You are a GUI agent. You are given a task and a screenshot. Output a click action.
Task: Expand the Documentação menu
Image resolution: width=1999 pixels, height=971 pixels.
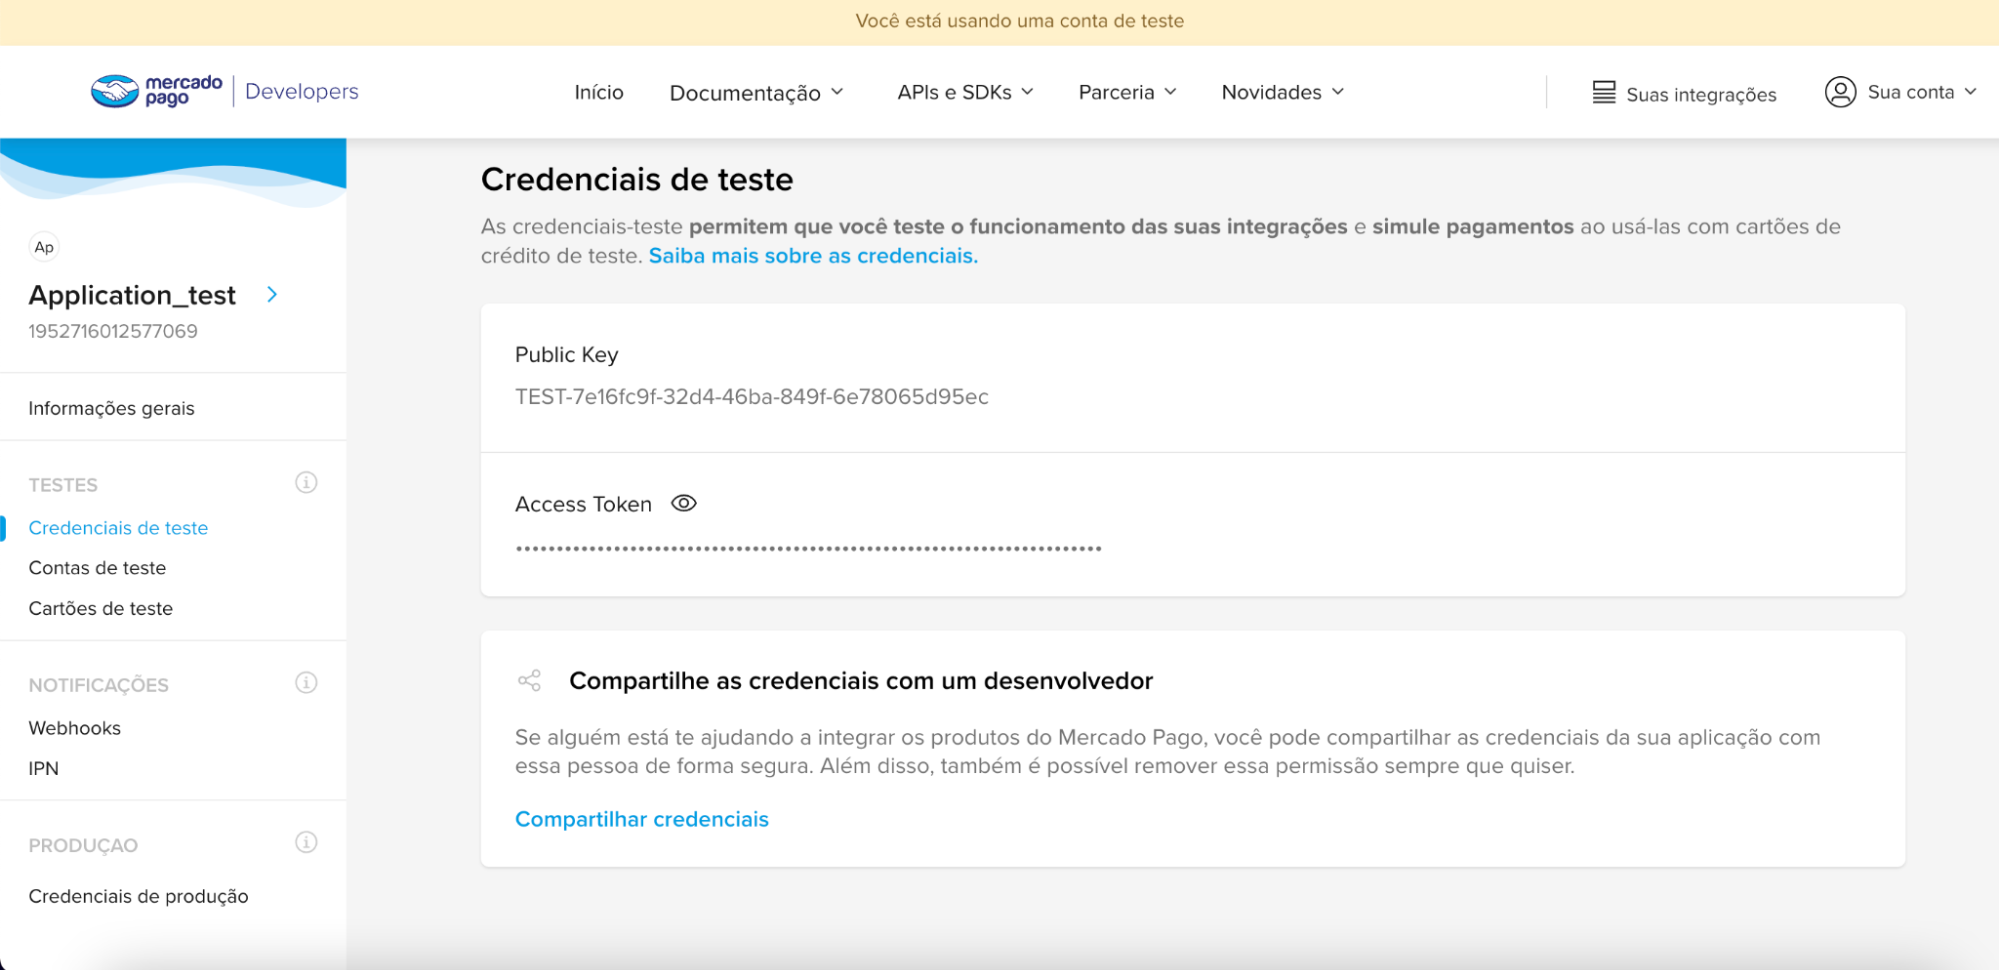tap(757, 92)
